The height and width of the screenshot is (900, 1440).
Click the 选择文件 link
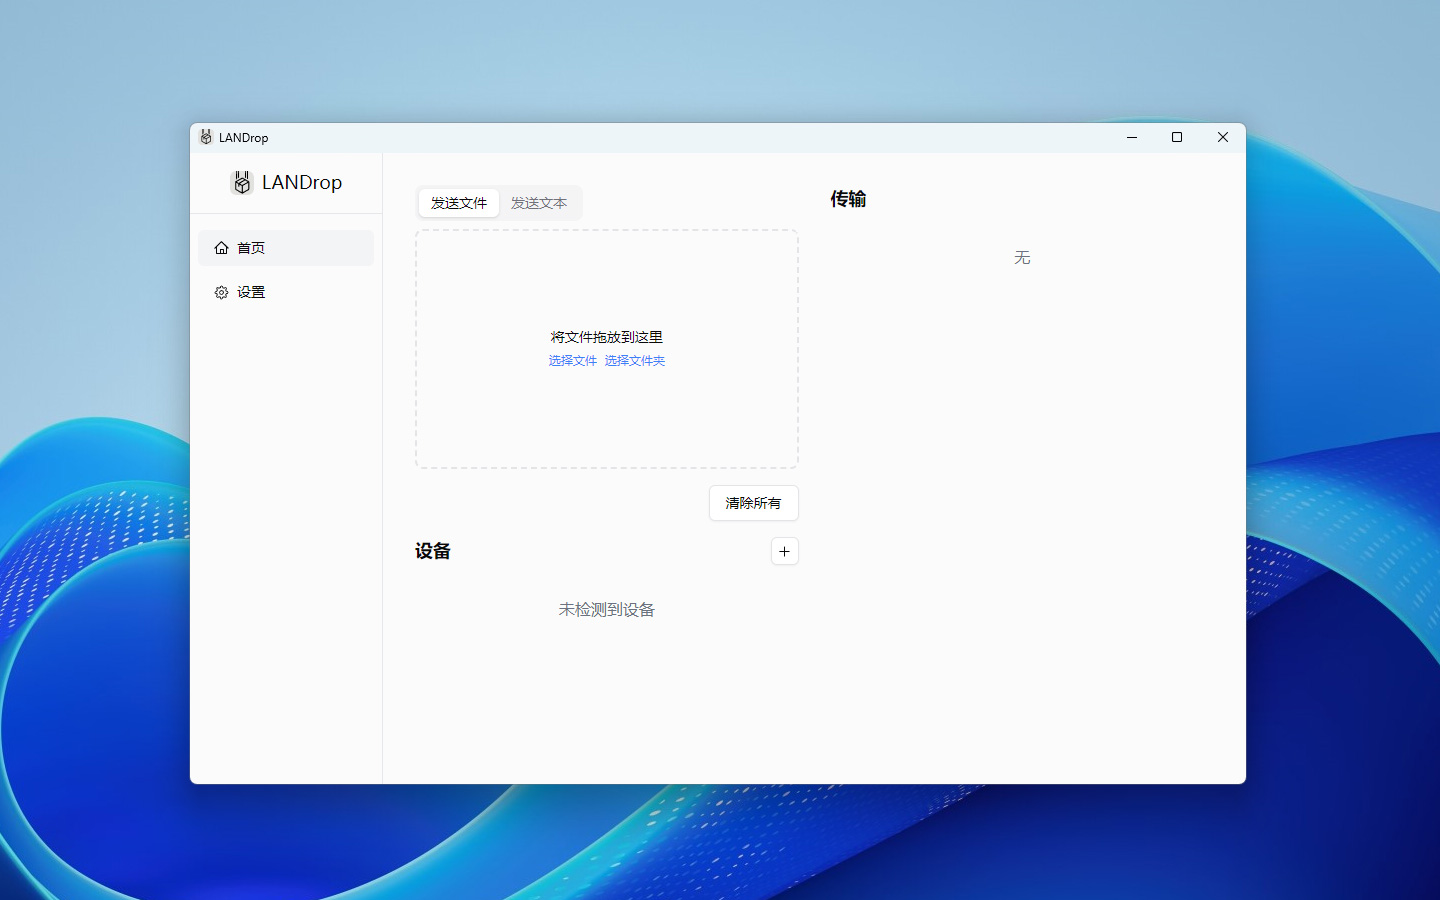572,361
